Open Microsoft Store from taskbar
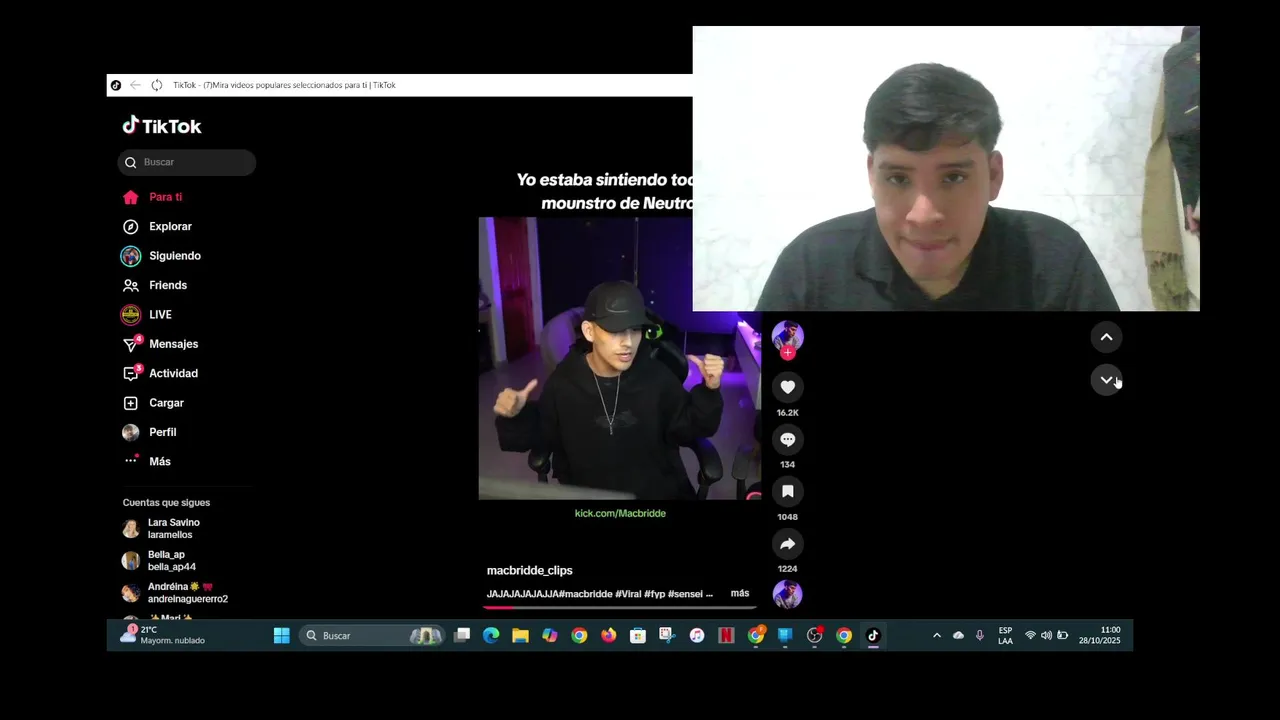Image resolution: width=1280 pixels, height=720 pixels. point(638,635)
